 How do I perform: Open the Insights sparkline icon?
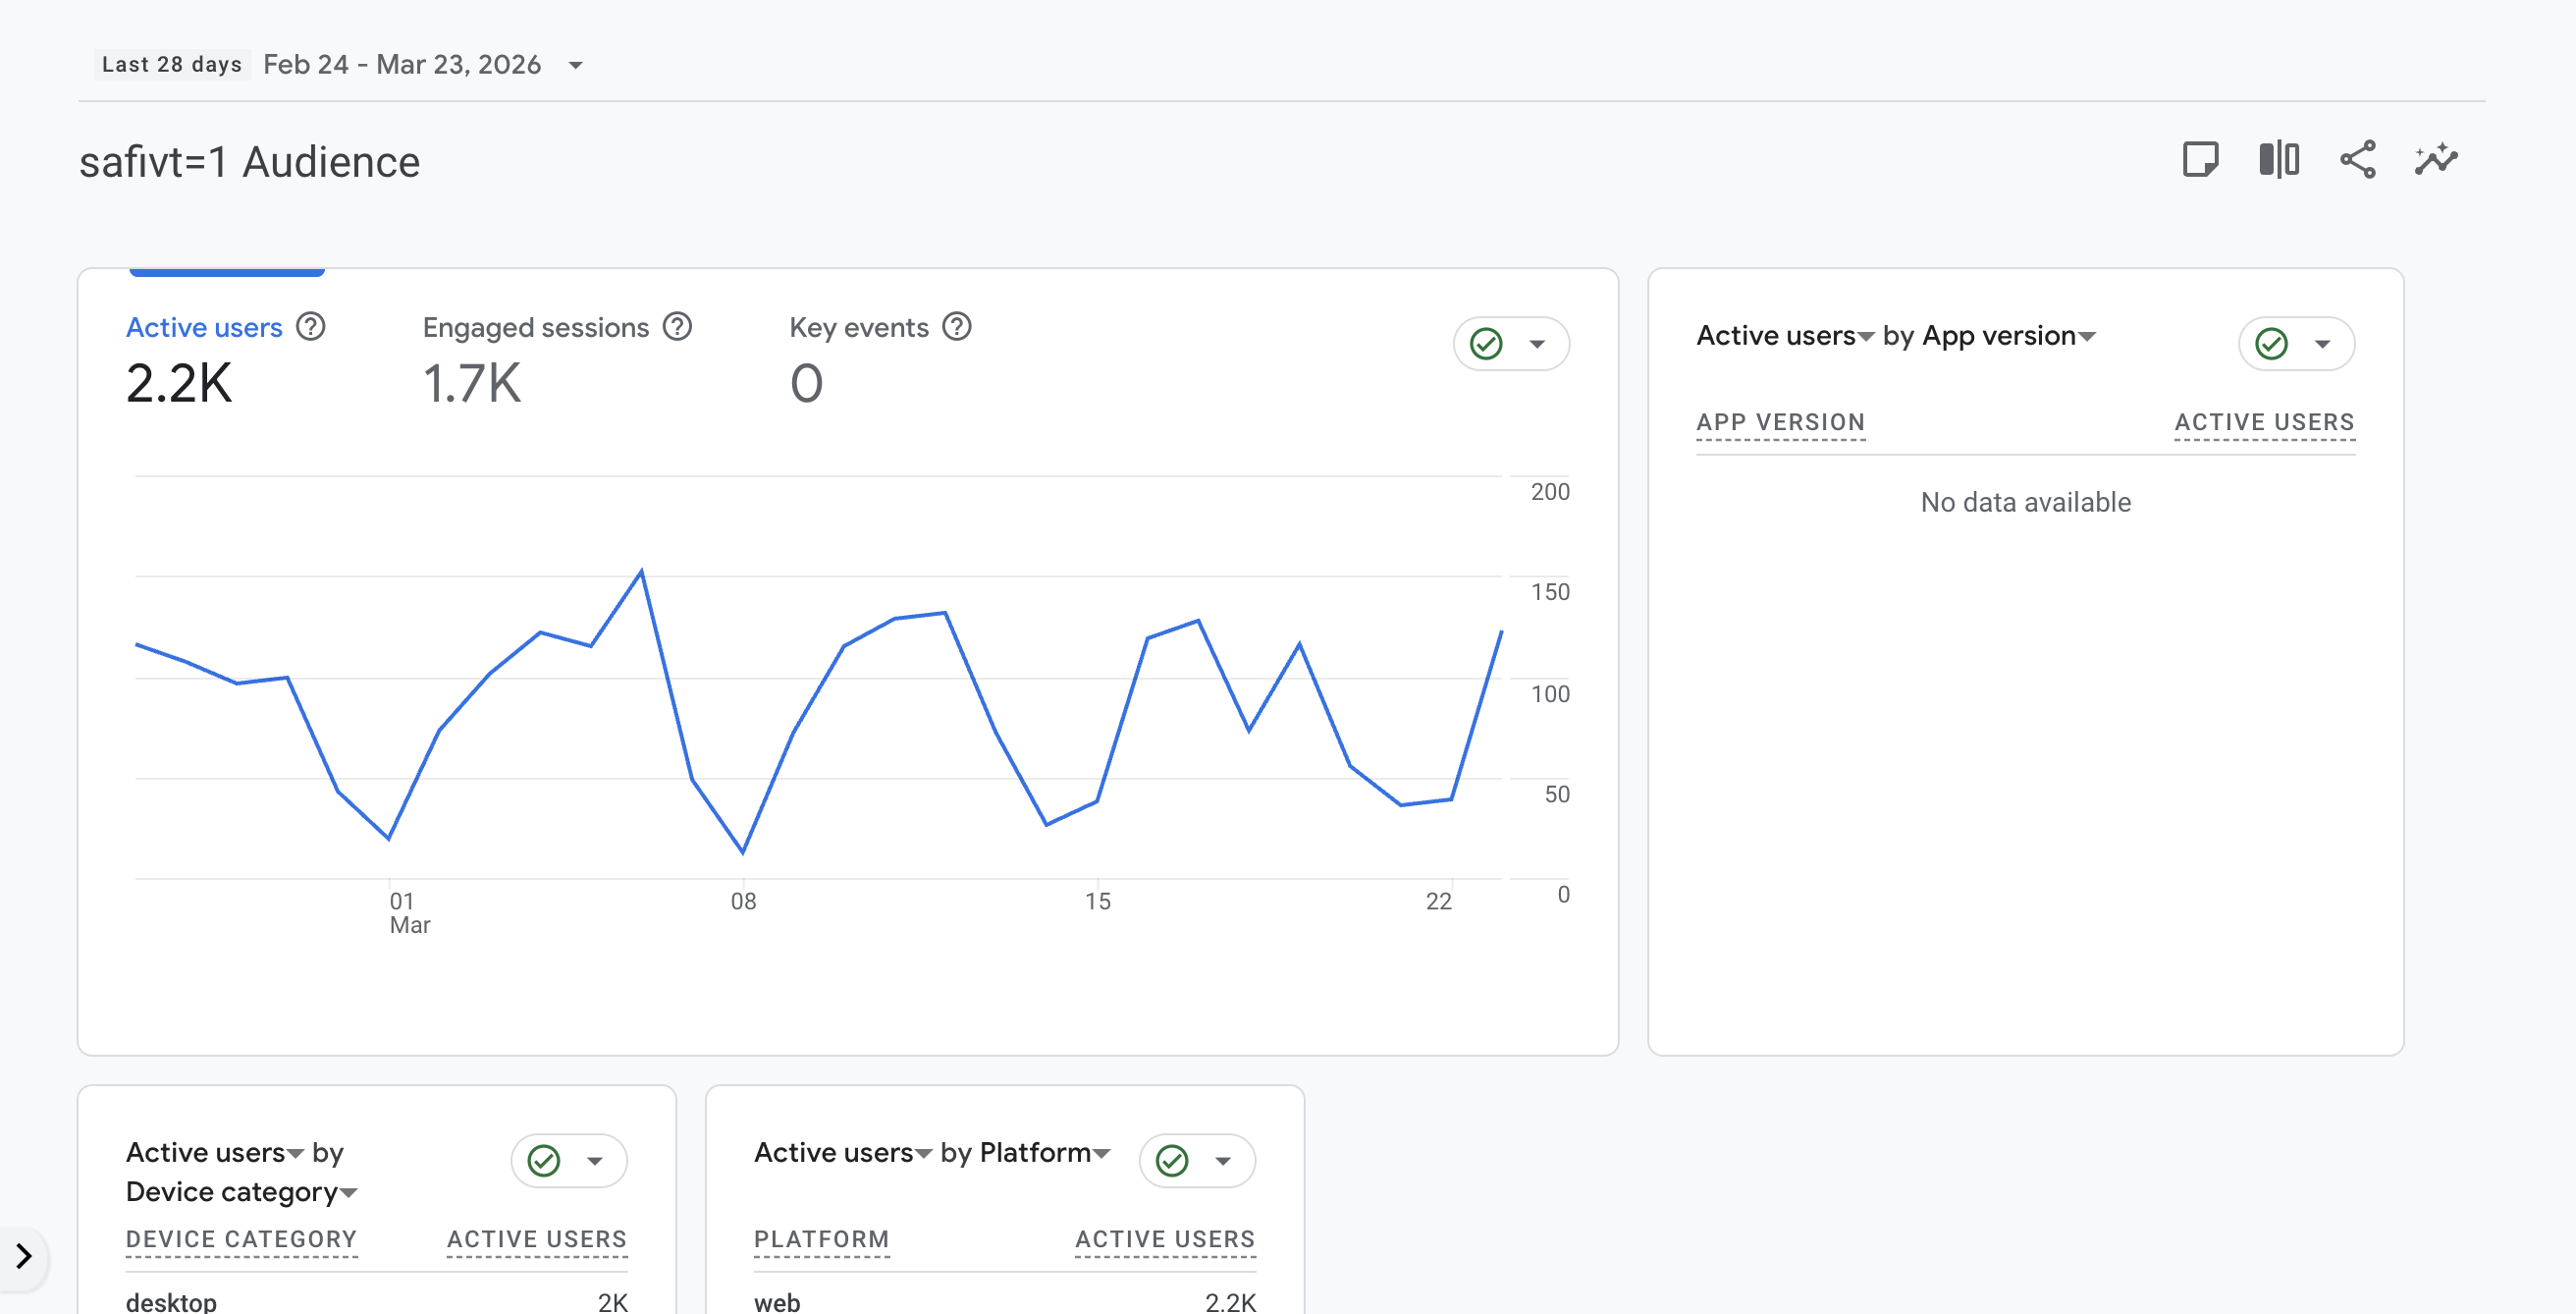pyautogui.click(x=2435, y=159)
